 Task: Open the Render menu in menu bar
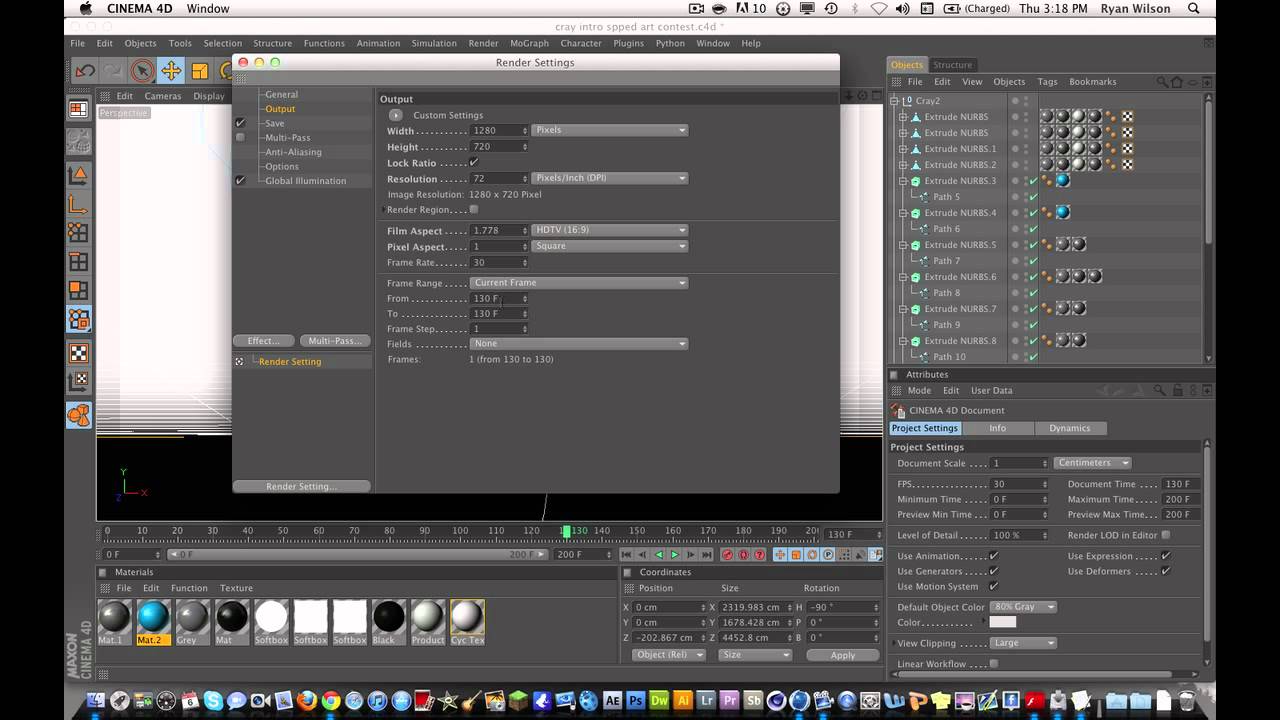click(483, 43)
